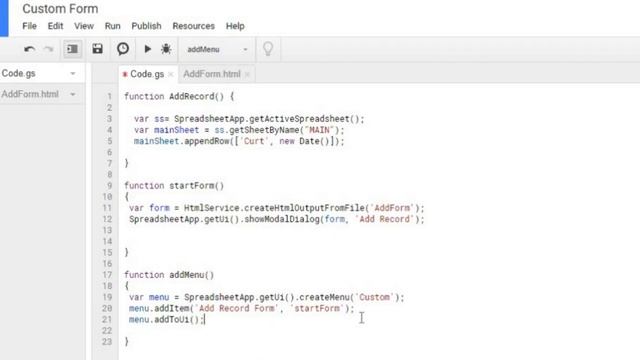The height and width of the screenshot is (360, 640).
Task: Click the showModalDialog code line
Action: pos(277,219)
